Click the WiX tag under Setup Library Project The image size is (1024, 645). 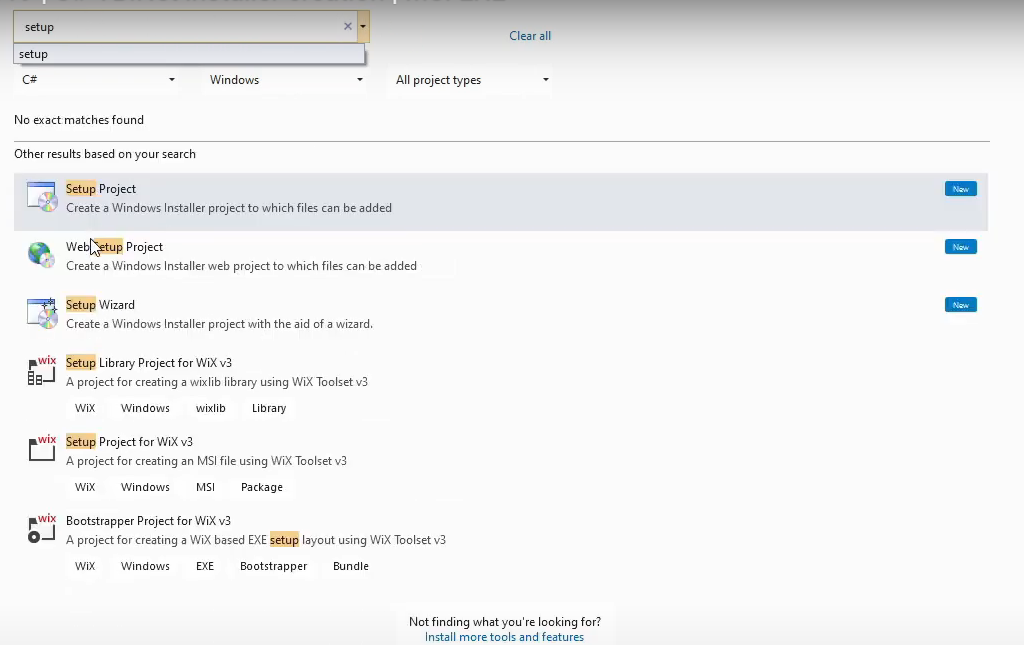tap(85, 408)
